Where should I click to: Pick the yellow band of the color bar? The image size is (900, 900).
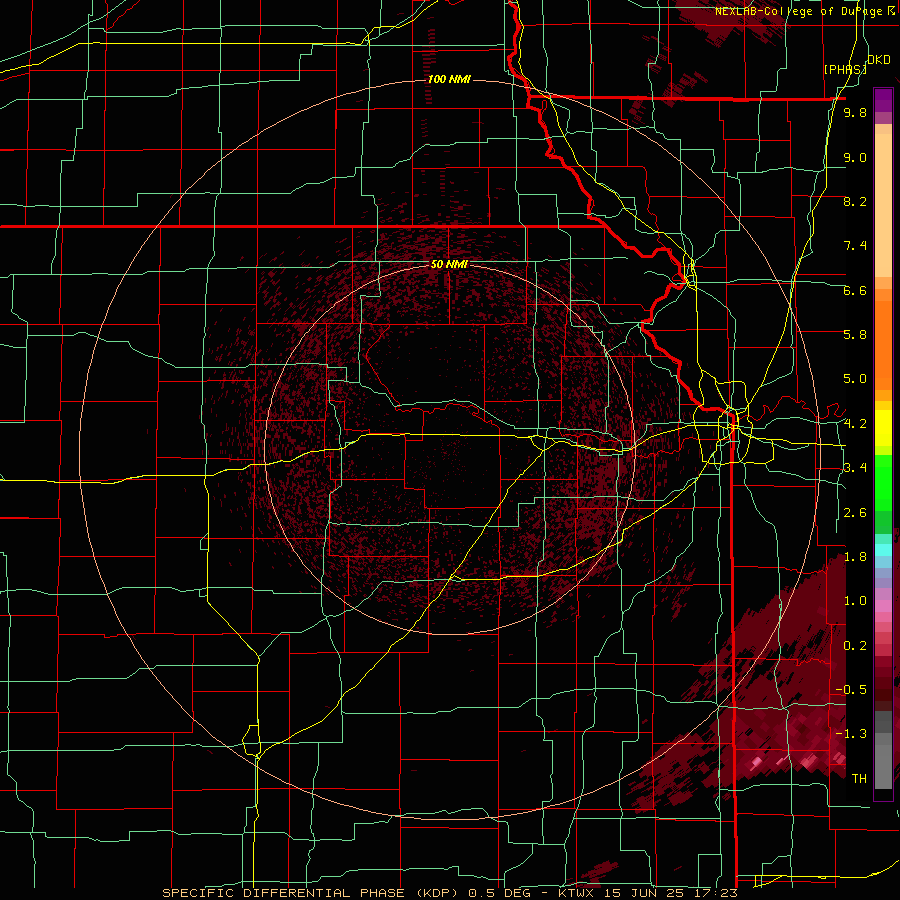click(x=883, y=428)
